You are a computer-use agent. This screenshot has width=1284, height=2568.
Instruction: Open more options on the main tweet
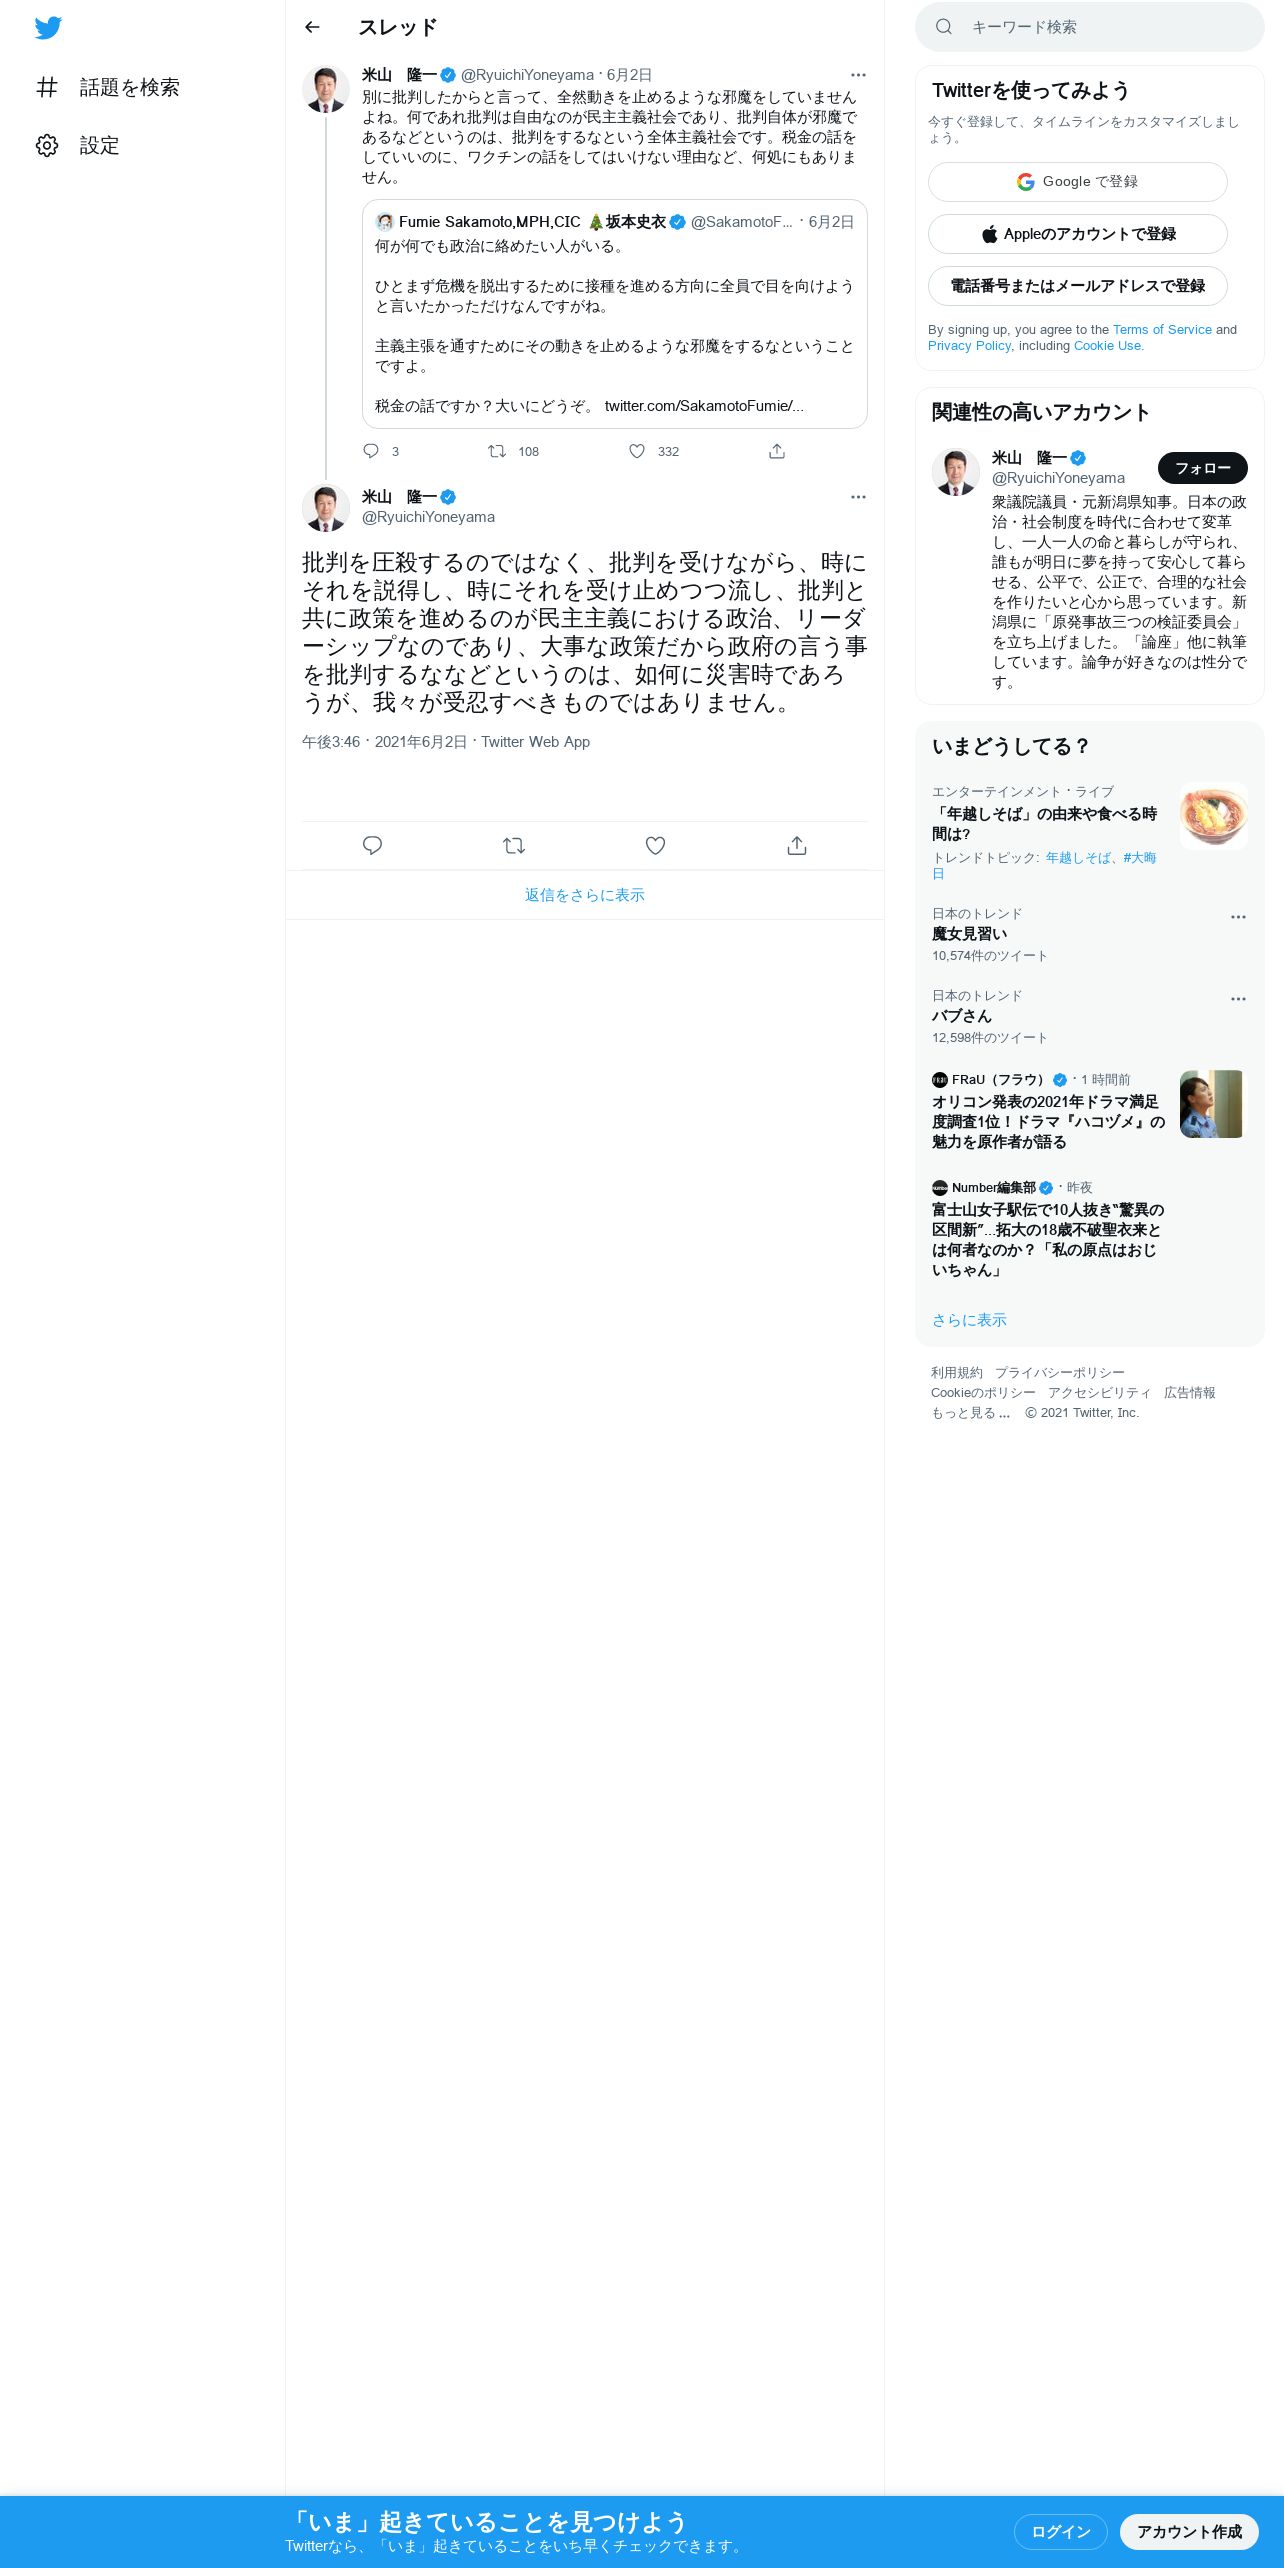click(858, 497)
